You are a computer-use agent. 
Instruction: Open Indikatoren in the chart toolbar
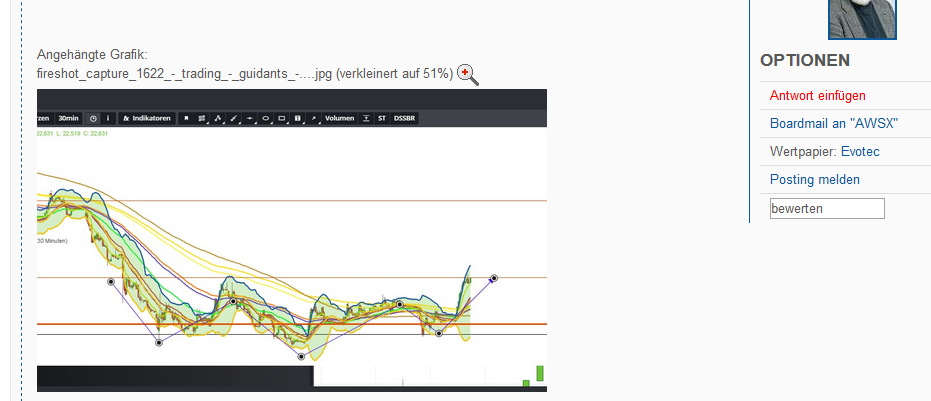(x=147, y=118)
